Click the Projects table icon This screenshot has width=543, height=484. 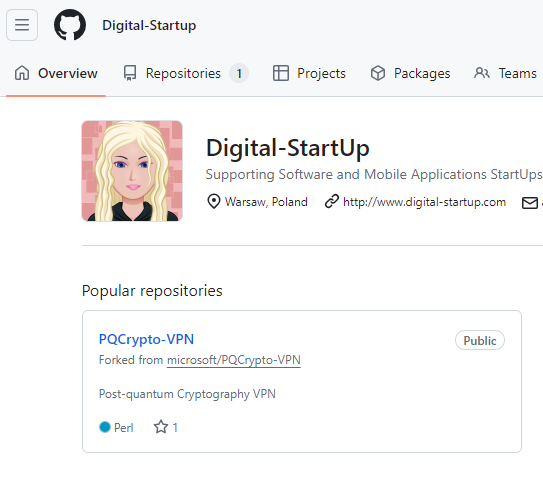281,73
